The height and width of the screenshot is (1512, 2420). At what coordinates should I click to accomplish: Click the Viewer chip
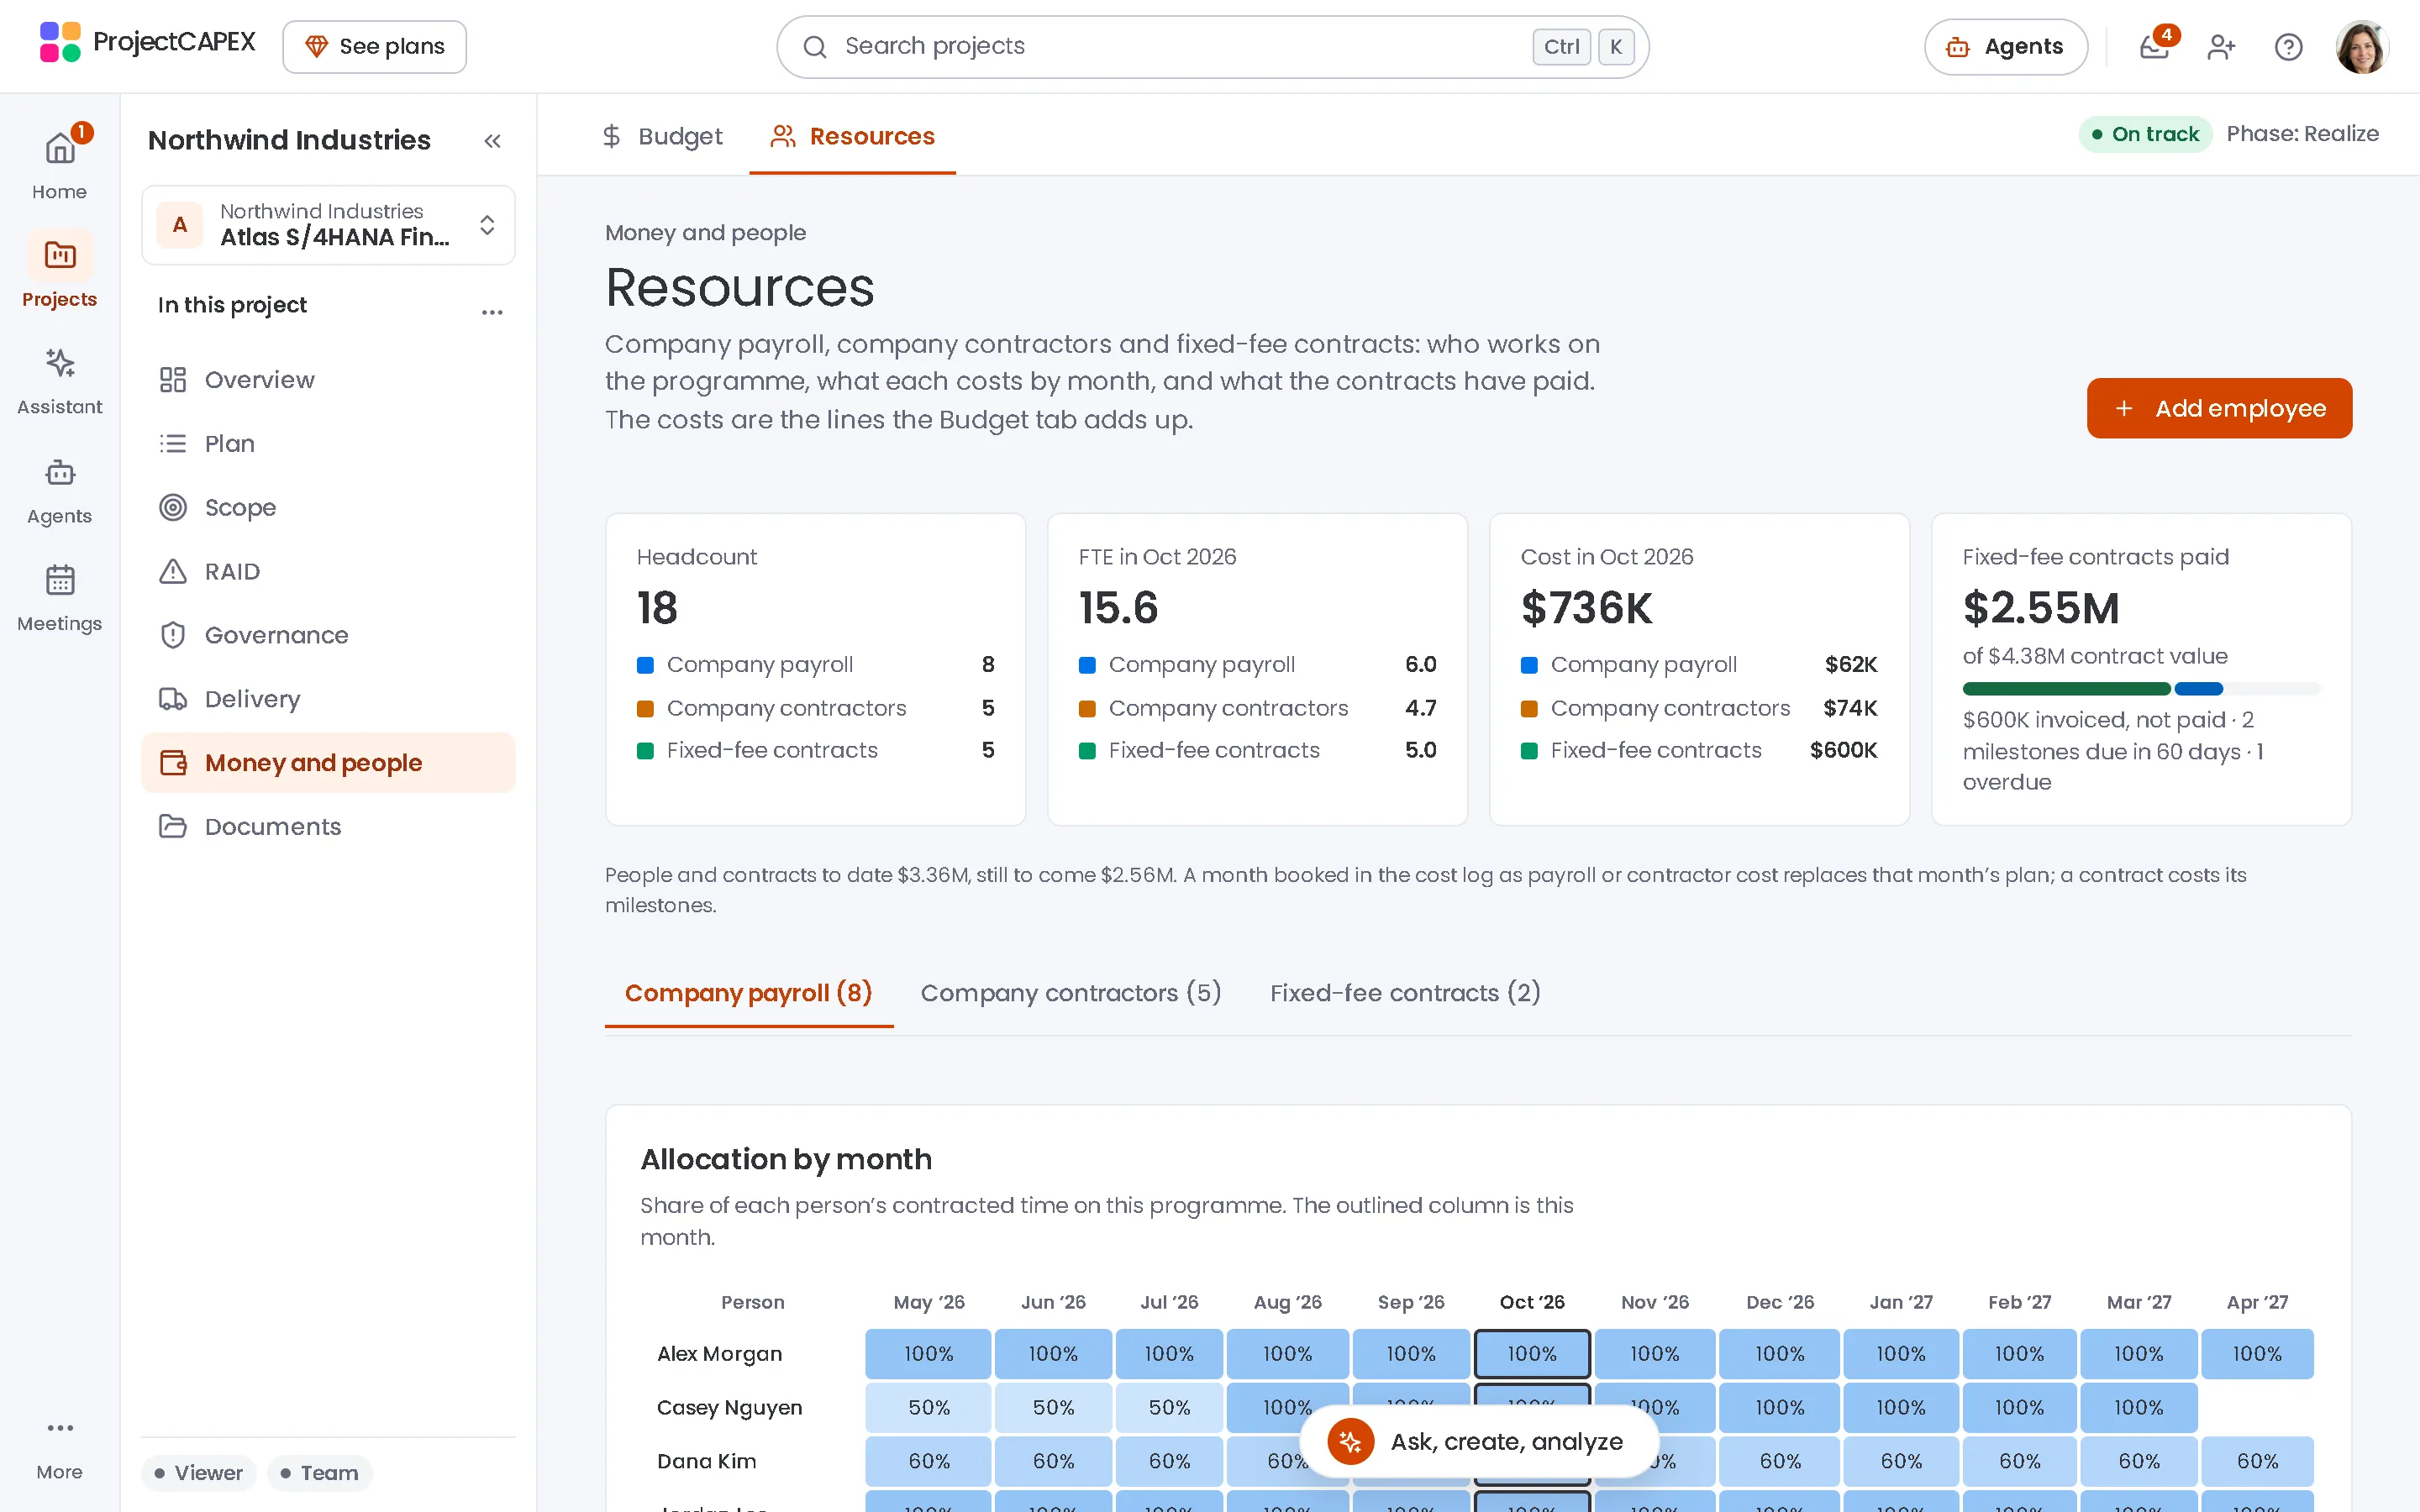[x=198, y=1473]
